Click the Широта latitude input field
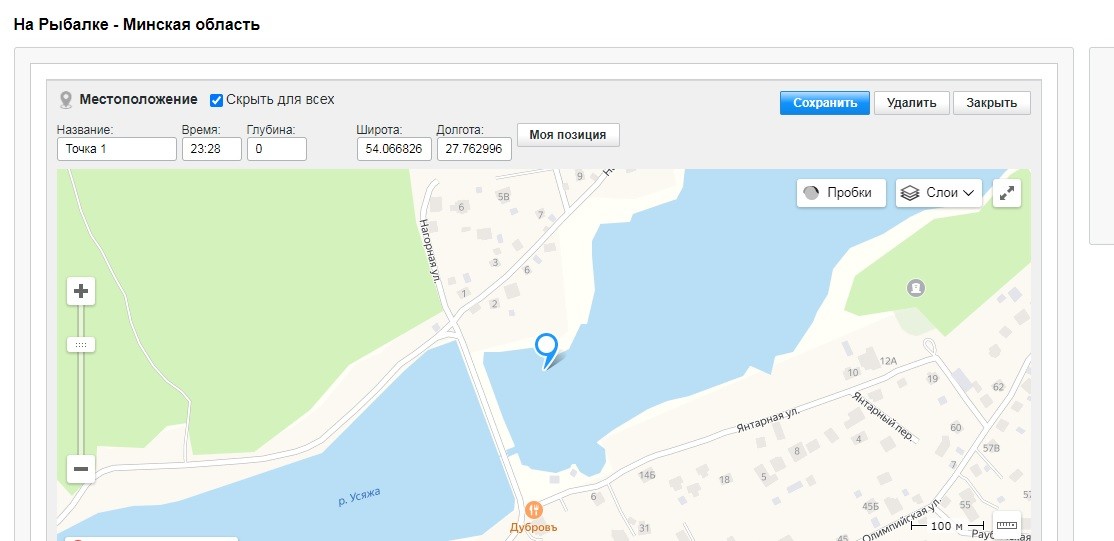 pos(394,149)
